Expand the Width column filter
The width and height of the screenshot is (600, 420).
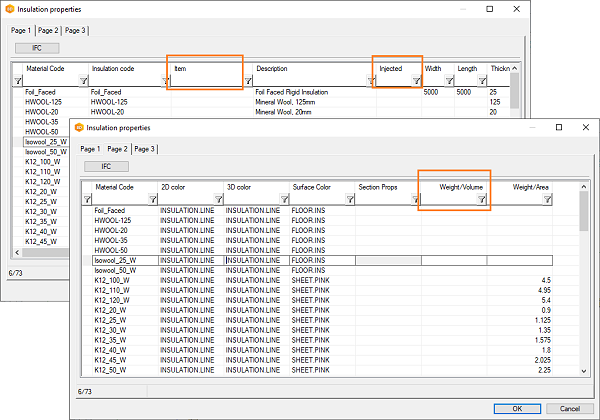(450, 81)
